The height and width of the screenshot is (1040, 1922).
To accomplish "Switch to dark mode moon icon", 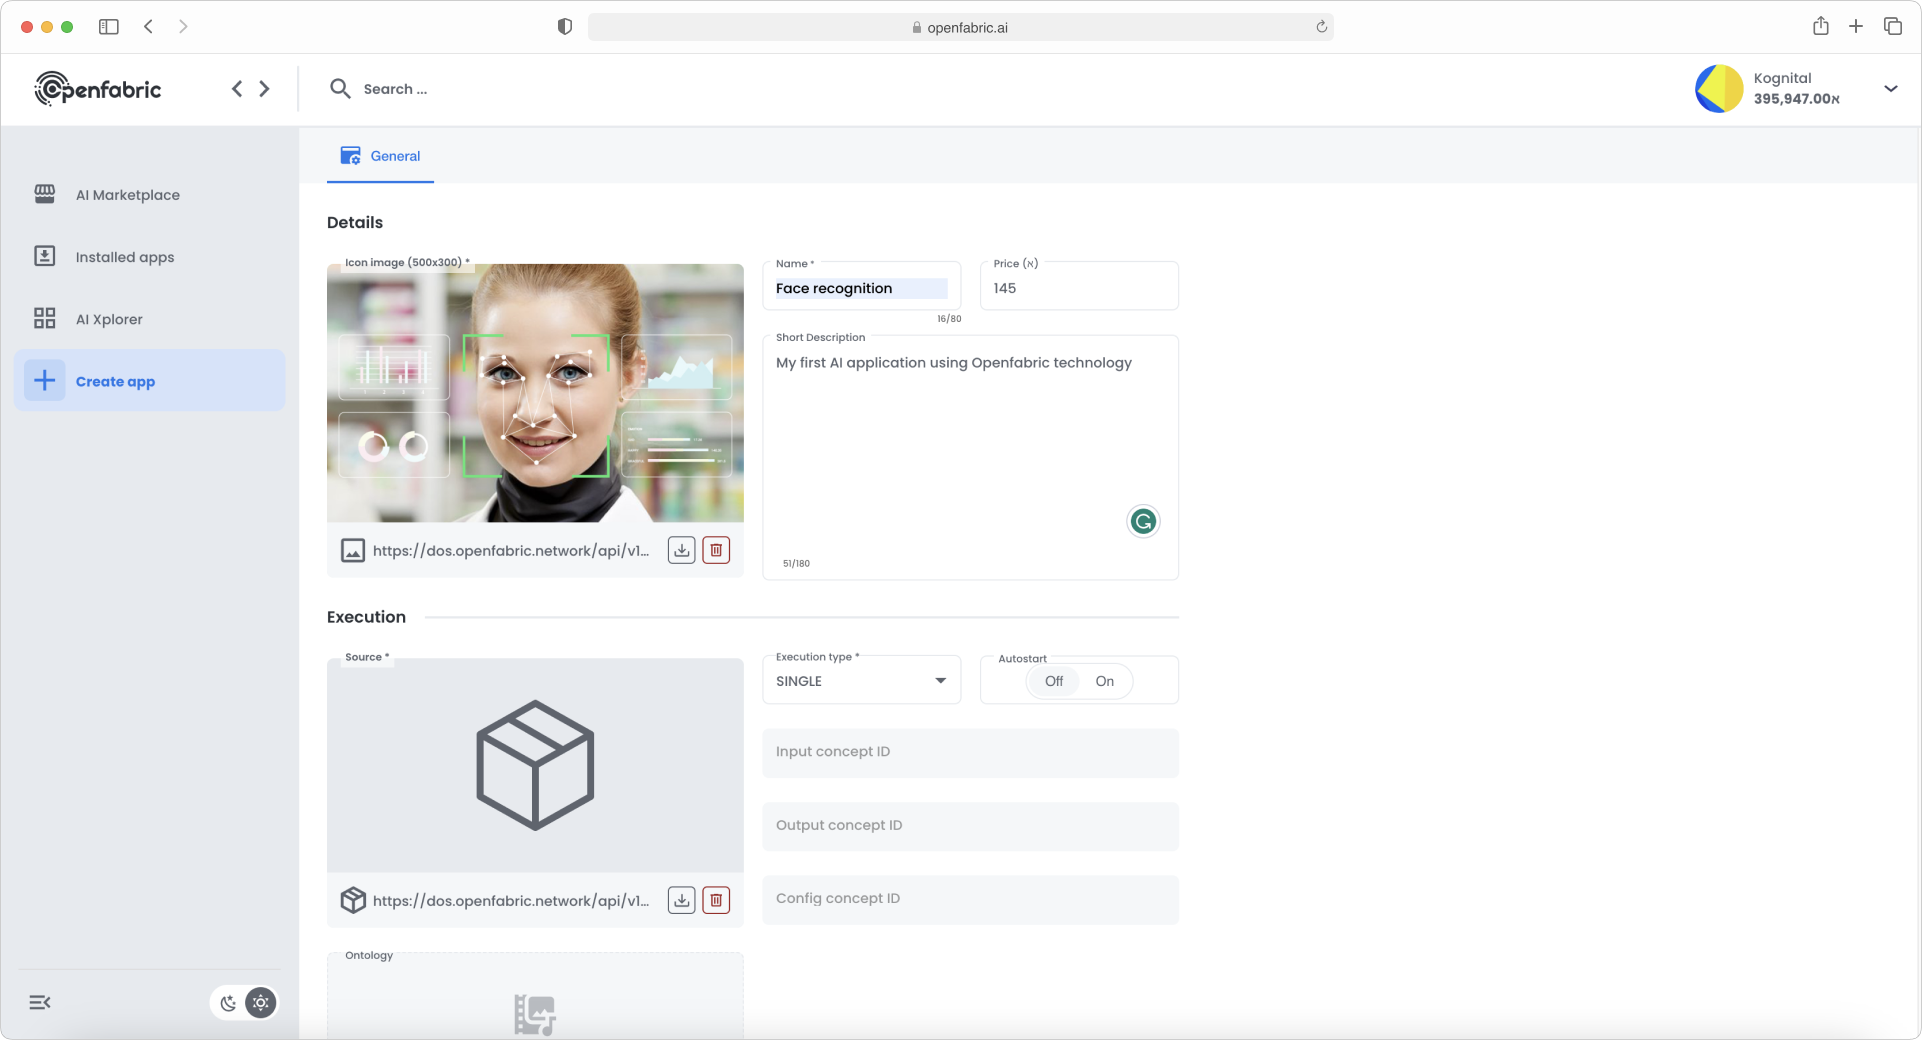I will (x=229, y=1003).
